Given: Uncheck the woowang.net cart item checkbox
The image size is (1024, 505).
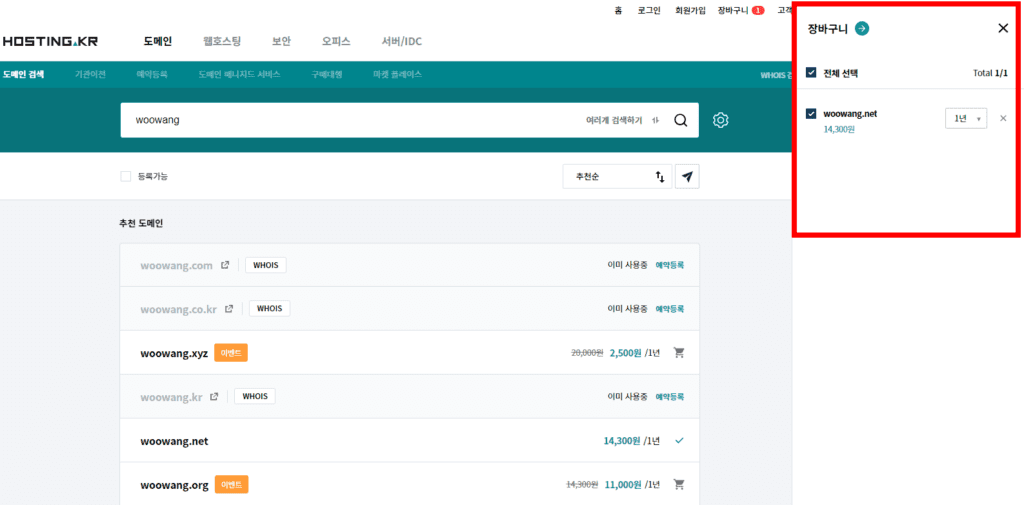Looking at the screenshot, I should point(812,114).
